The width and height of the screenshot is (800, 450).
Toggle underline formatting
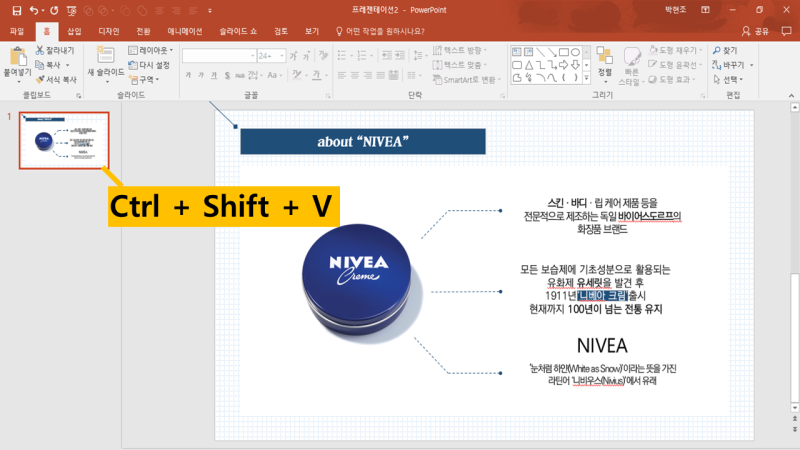click(214, 76)
